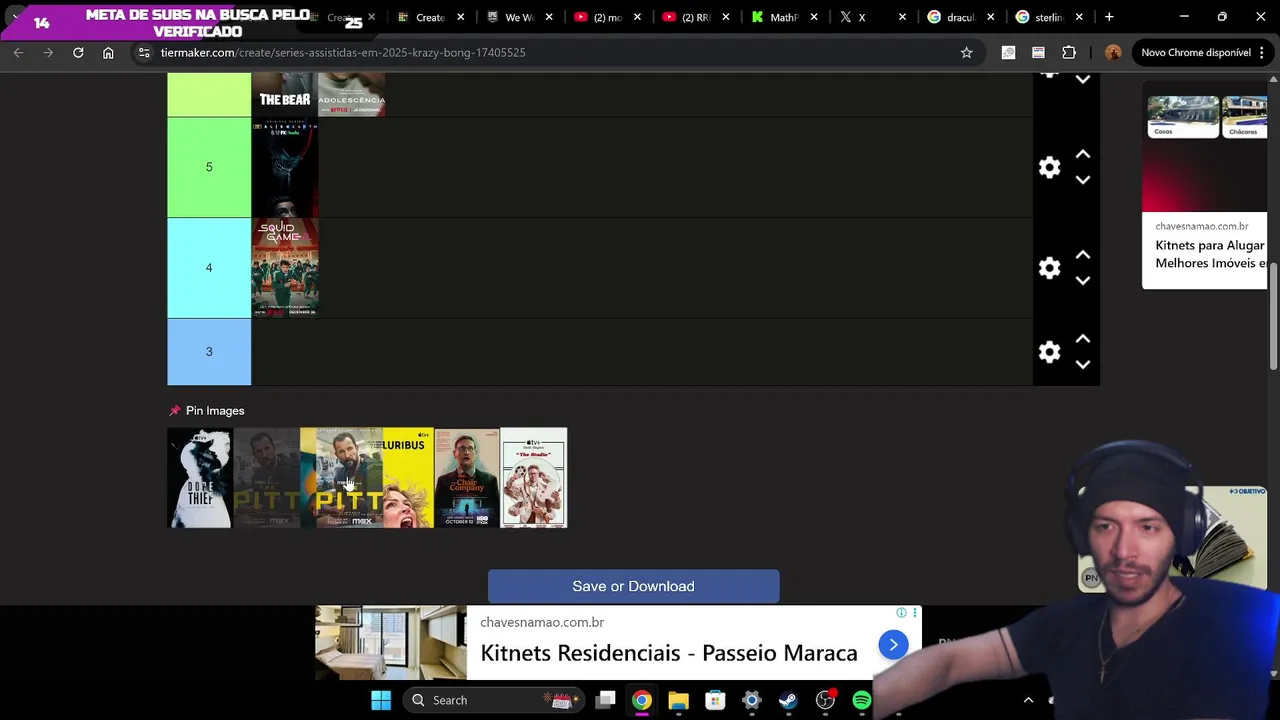This screenshot has height=720, width=1280.
Task: Open Chrome profile avatar
Action: (x=1113, y=52)
